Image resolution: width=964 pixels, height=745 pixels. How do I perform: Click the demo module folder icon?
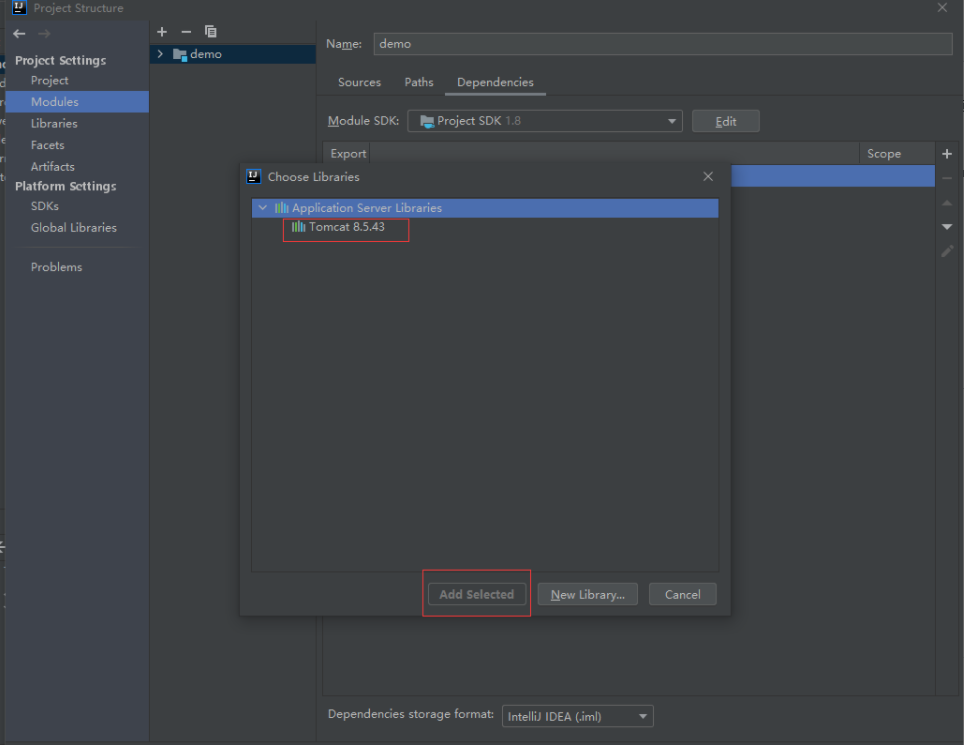coord(180,55)
